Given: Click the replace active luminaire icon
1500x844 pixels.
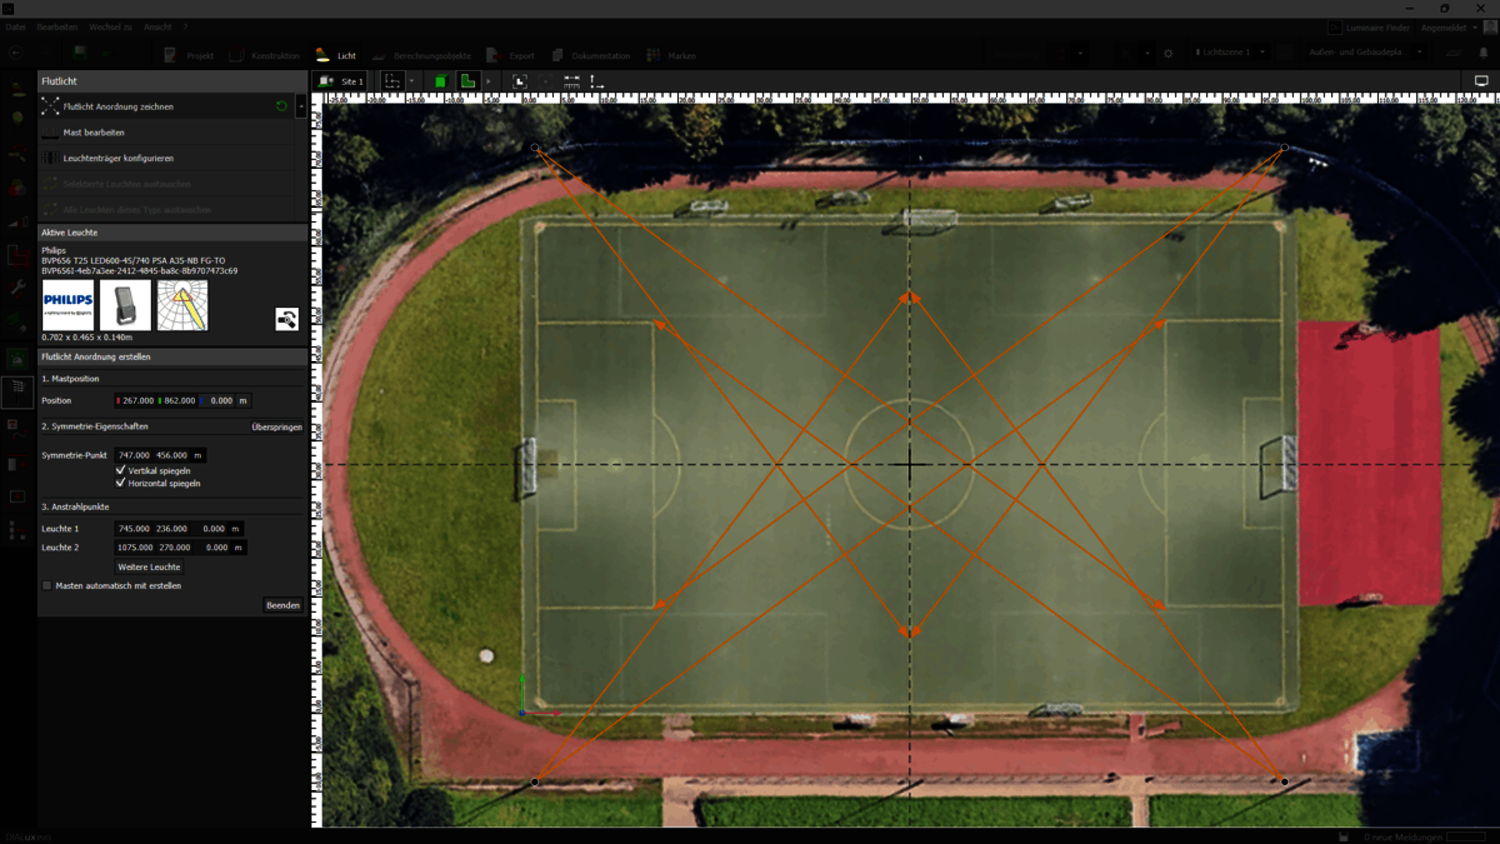Looking at the screenshot, I should (x=287, y=319).
